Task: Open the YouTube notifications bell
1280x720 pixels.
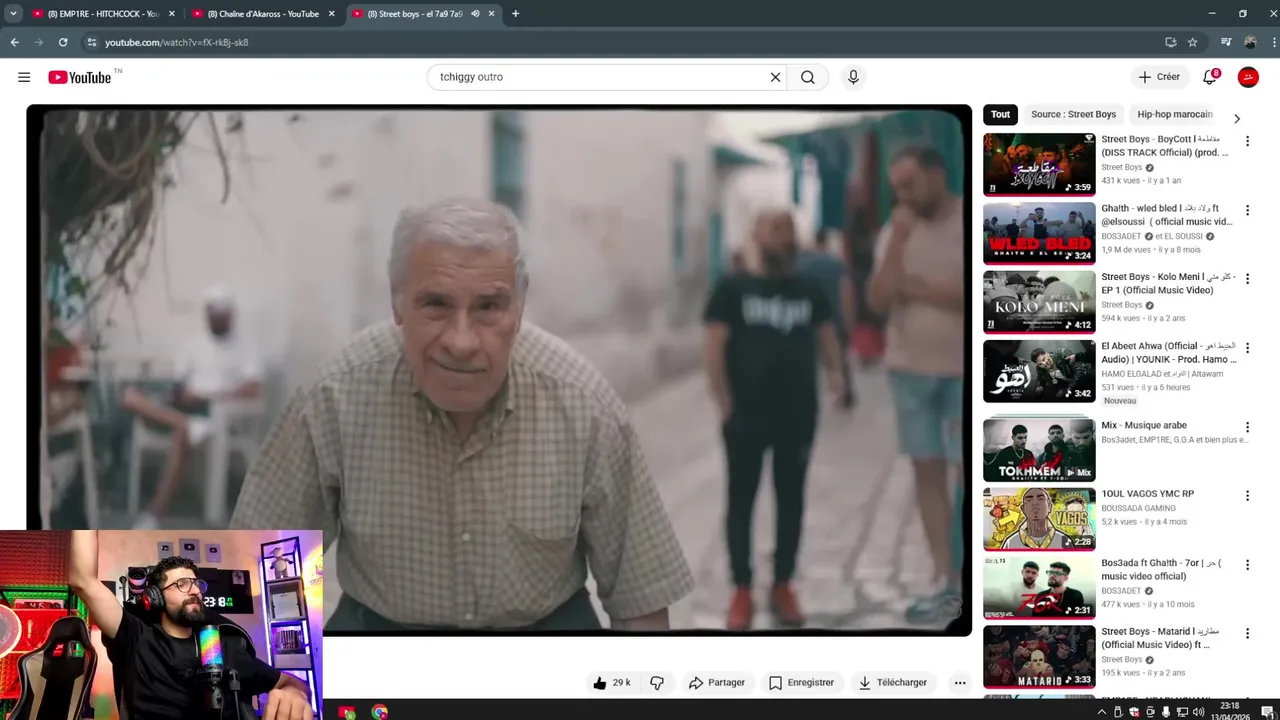Action: point(1210,77)
